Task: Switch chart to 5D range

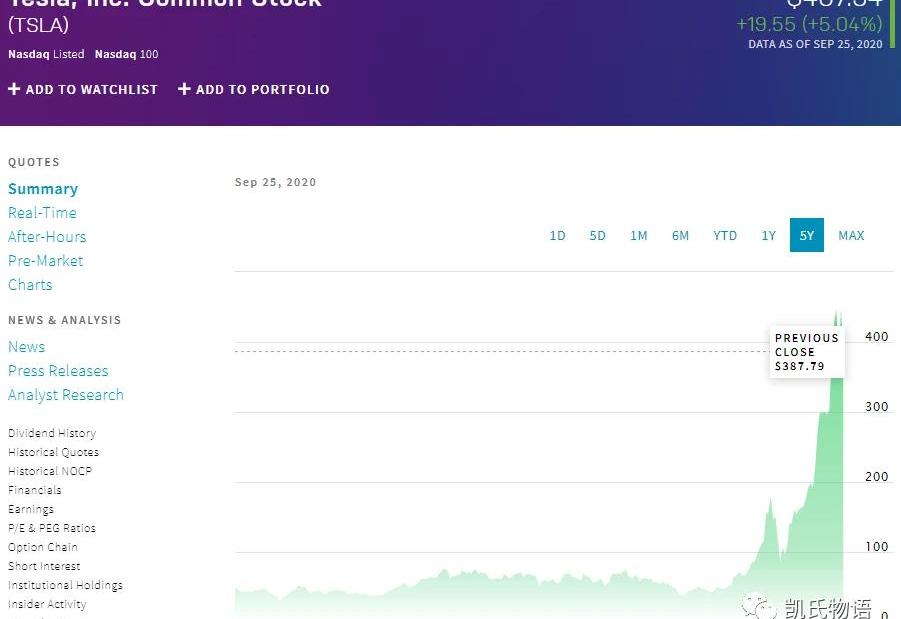Action: click(x=597, y=236)
